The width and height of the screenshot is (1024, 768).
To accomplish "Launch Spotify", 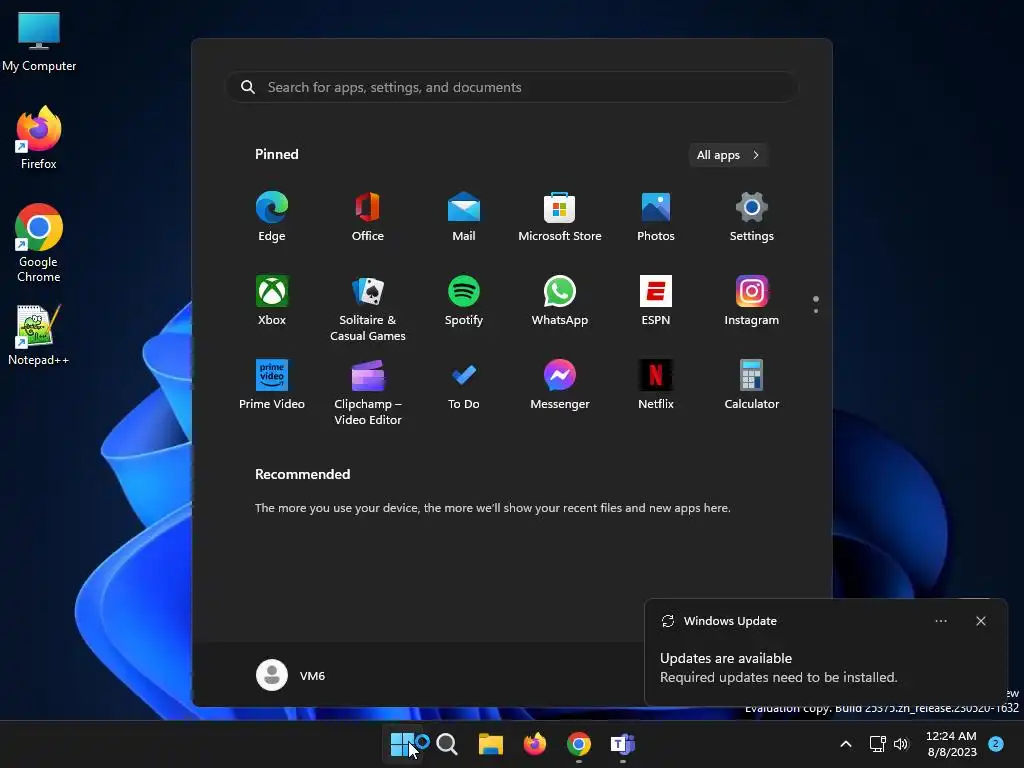I will tap(464, 301).
